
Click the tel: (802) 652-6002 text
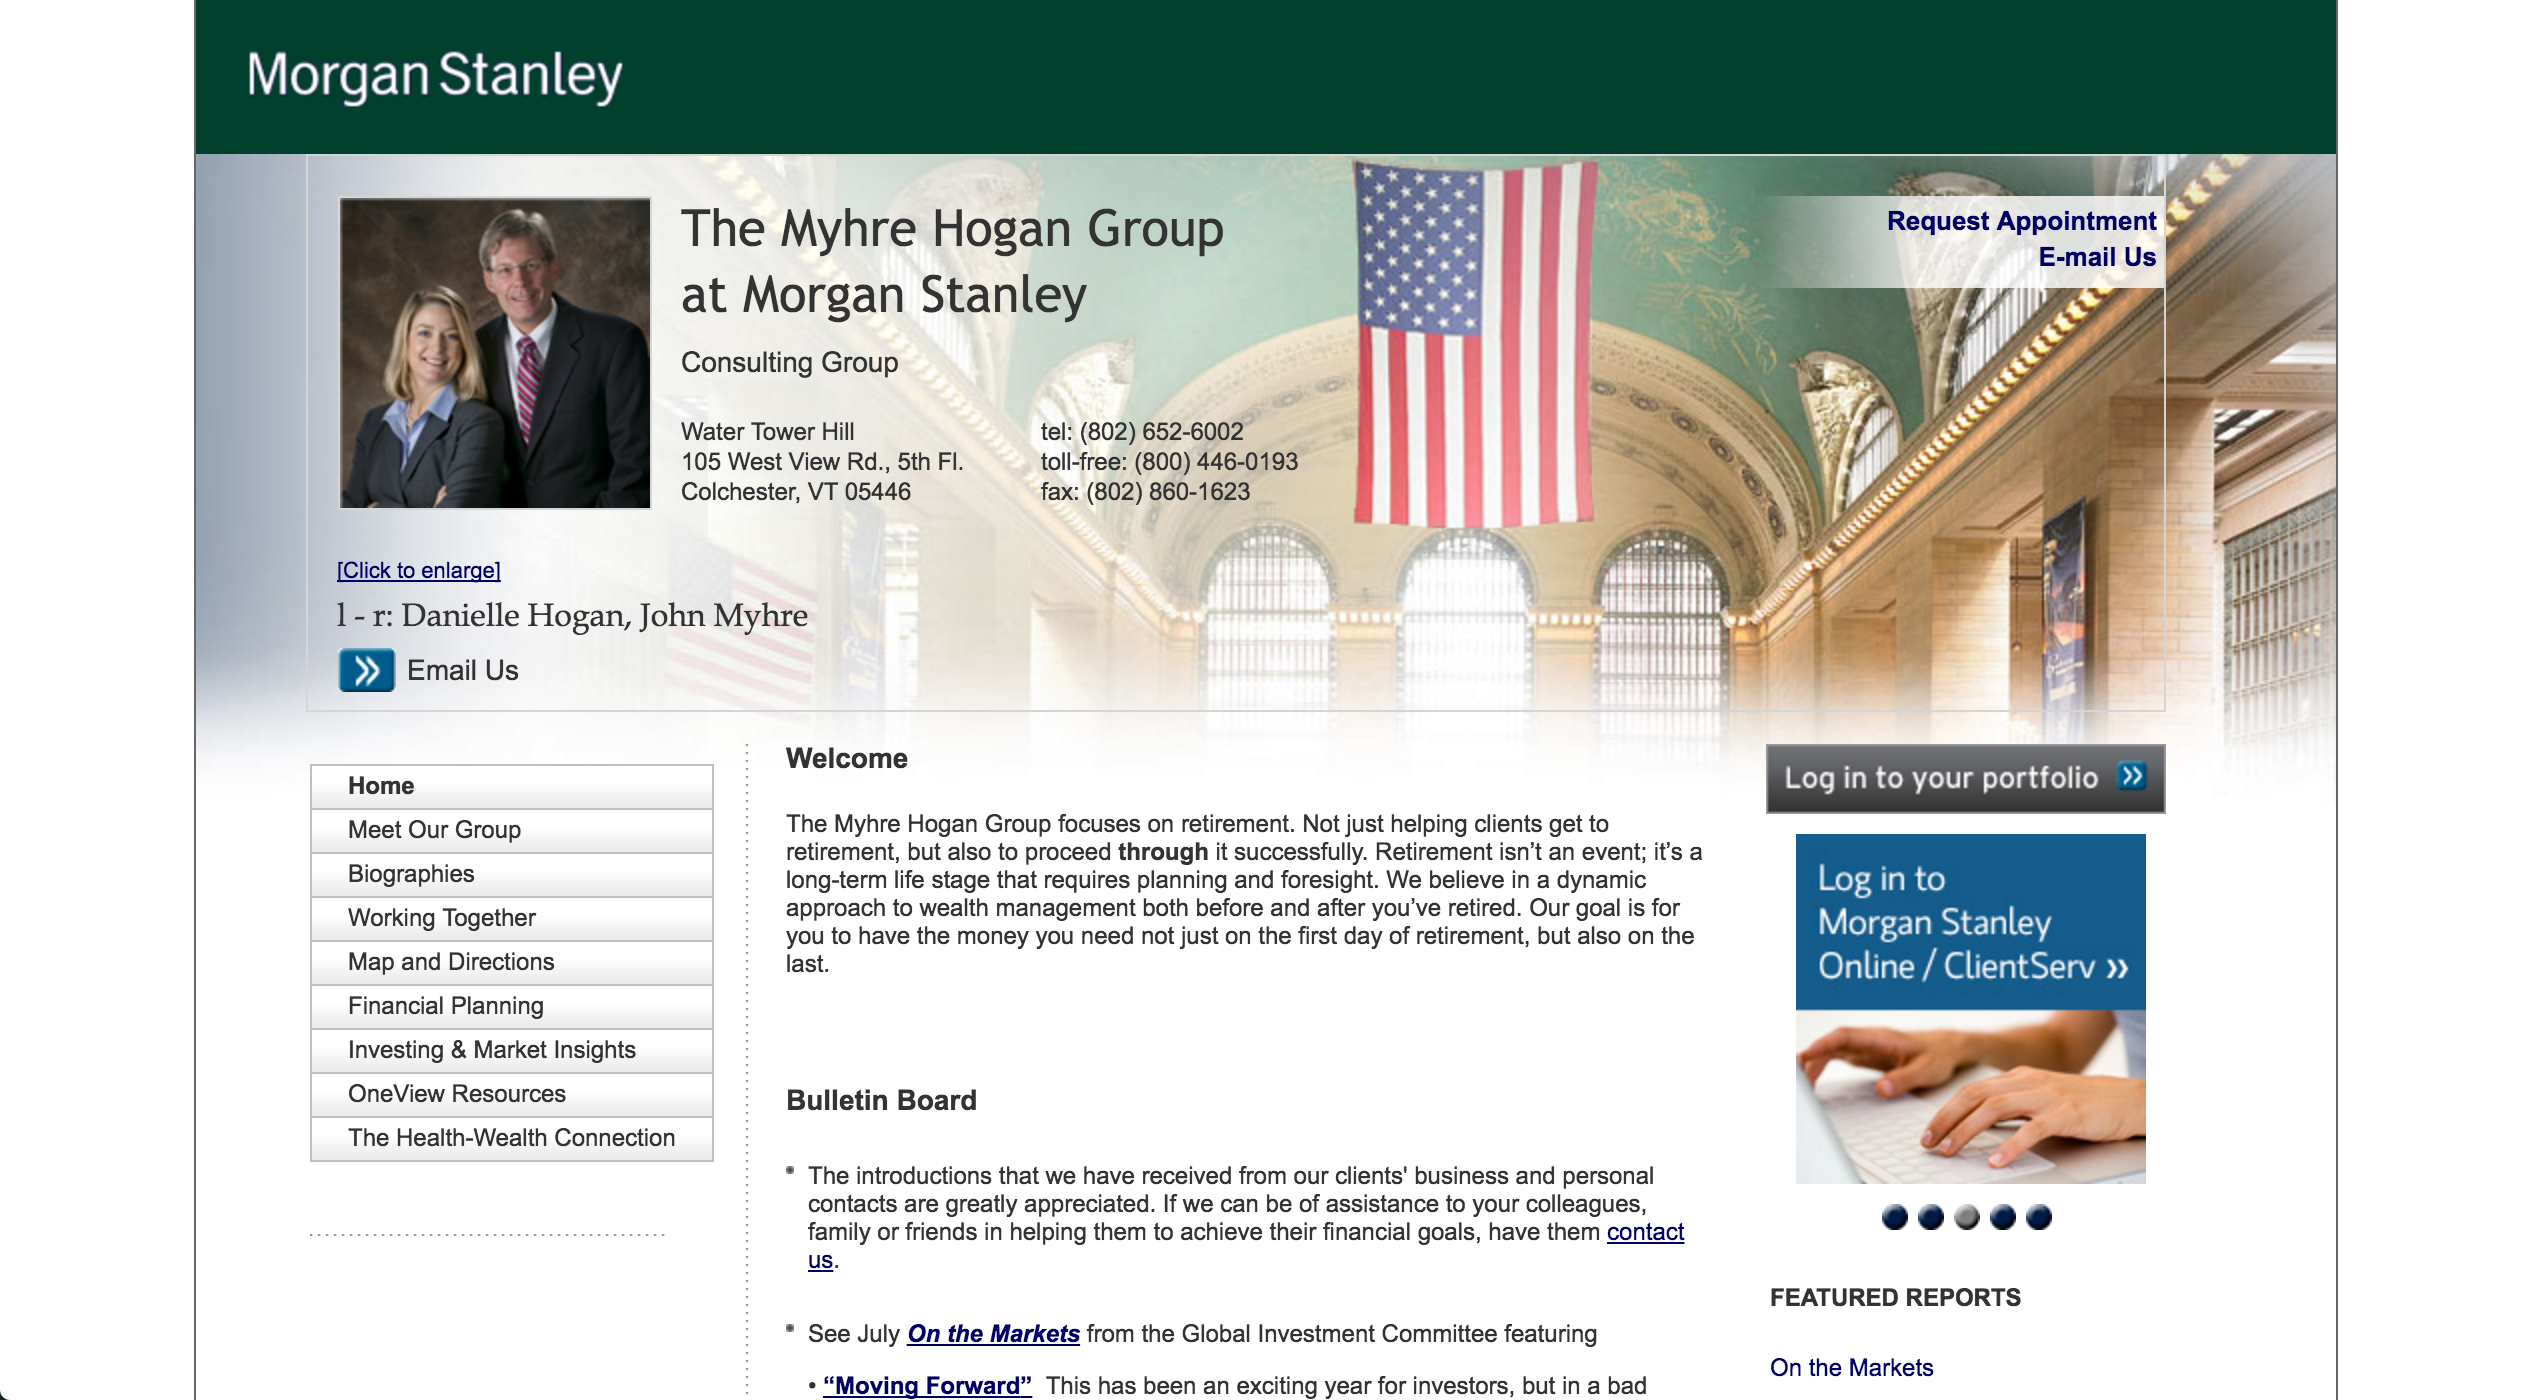coord(1142,432)
